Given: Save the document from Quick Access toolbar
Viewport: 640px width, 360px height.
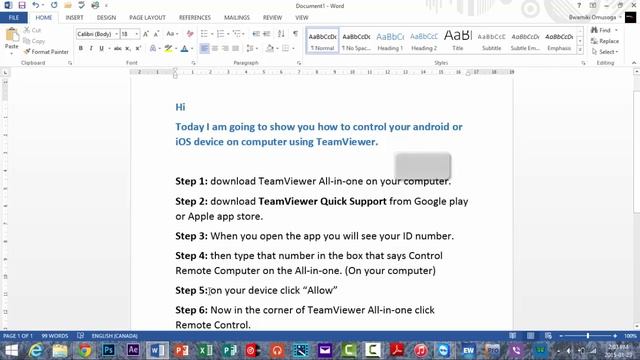Looking at the screenshot, I should point(22,5).
